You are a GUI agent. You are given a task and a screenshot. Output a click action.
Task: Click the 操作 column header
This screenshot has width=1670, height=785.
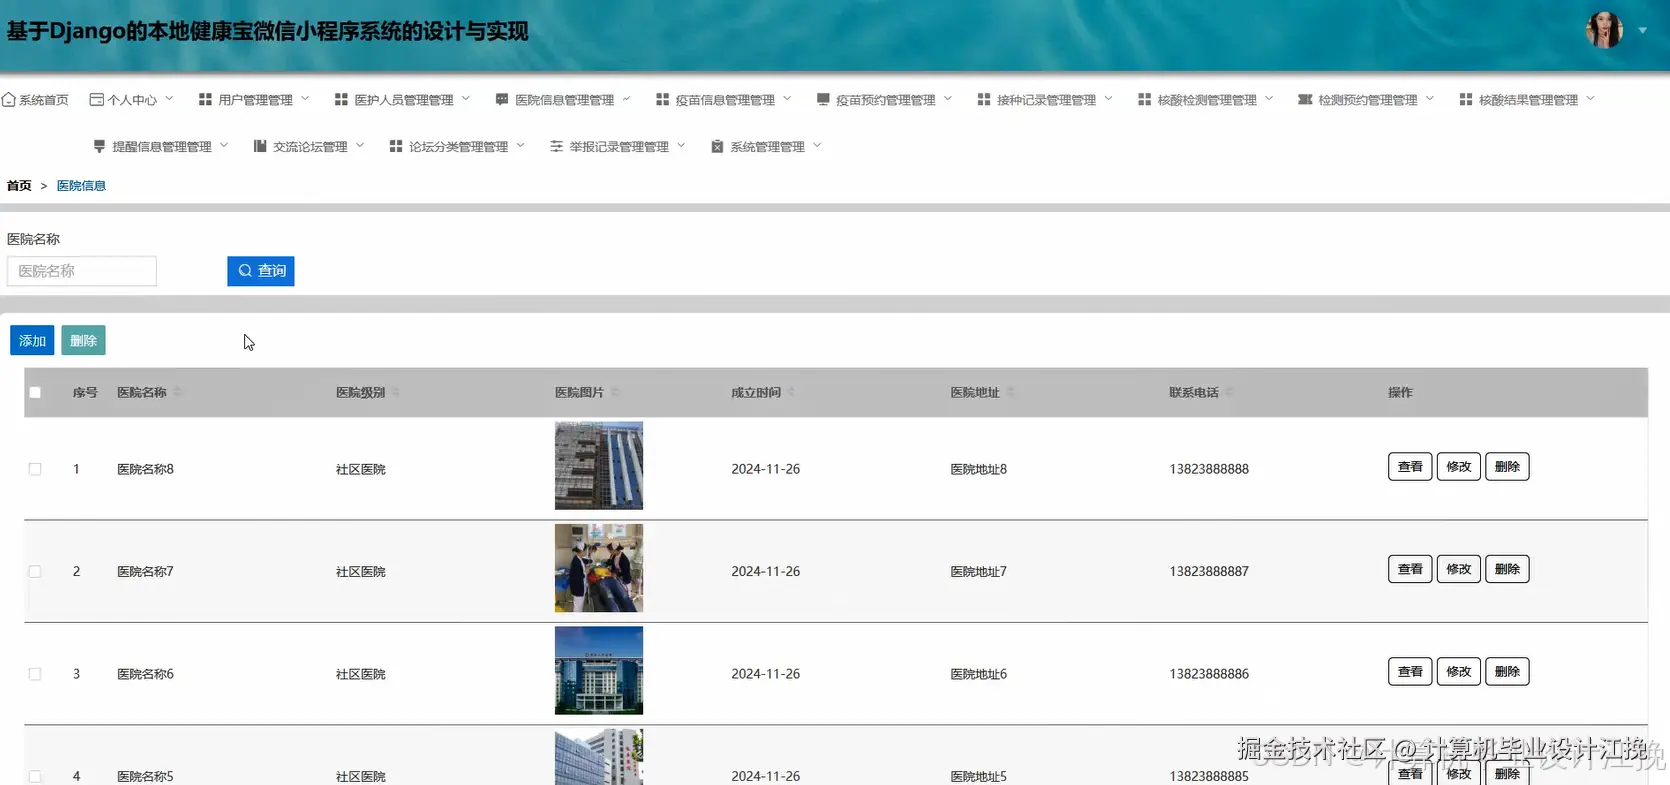tap(1400, 392)
